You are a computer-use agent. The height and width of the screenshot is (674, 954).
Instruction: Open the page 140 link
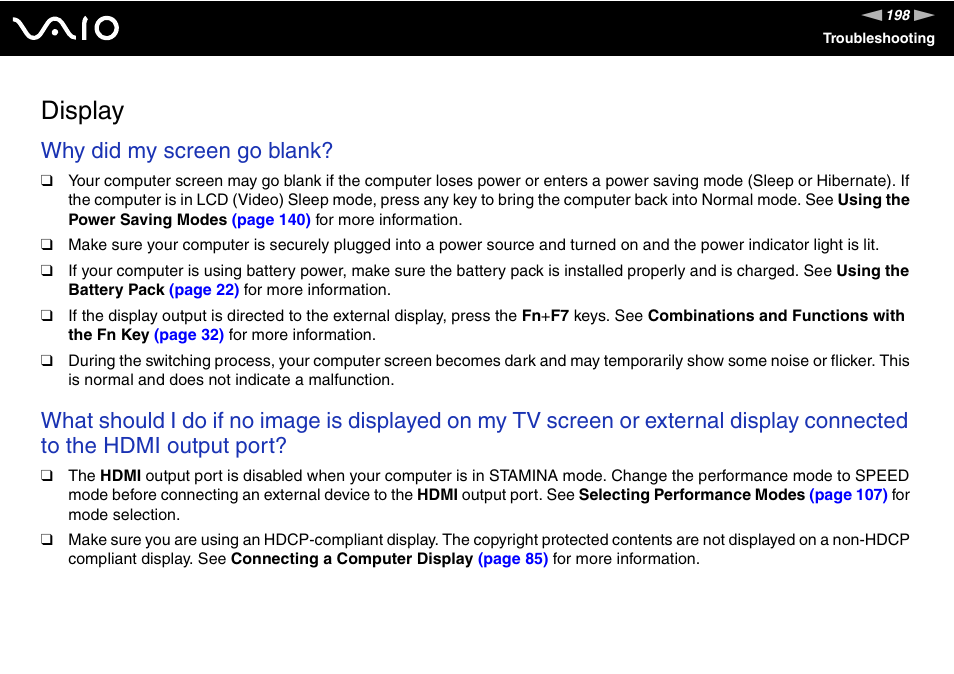coord(271,220)
